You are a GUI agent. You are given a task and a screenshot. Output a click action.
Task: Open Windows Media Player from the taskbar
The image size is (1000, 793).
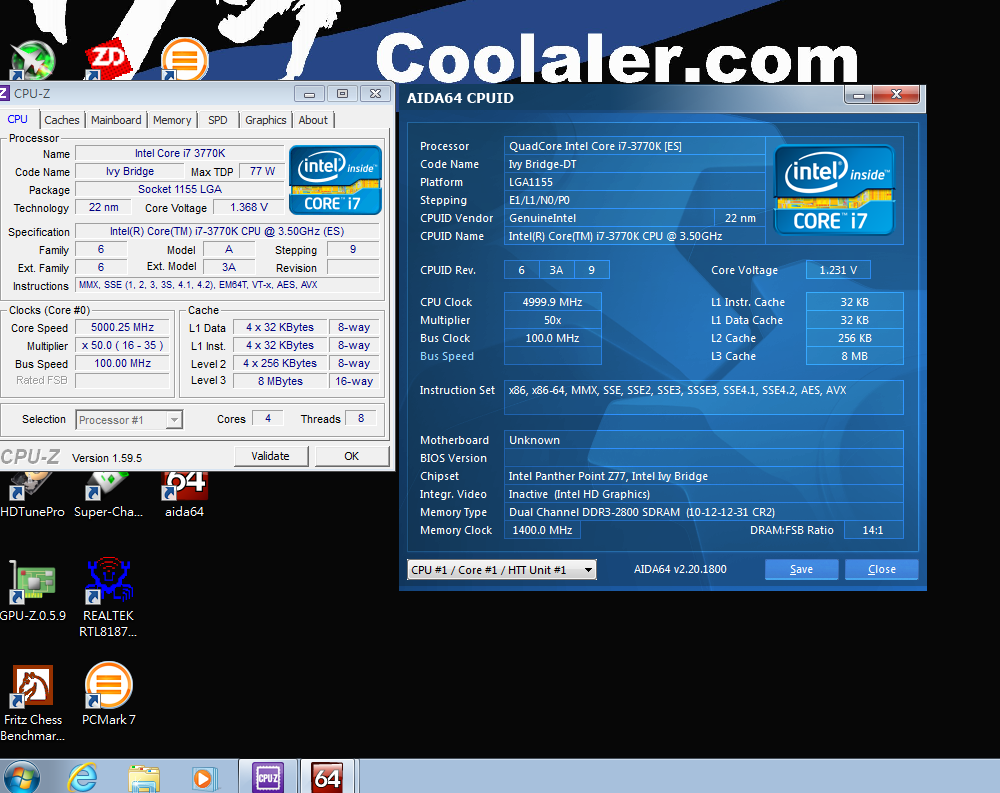(204, 778)
